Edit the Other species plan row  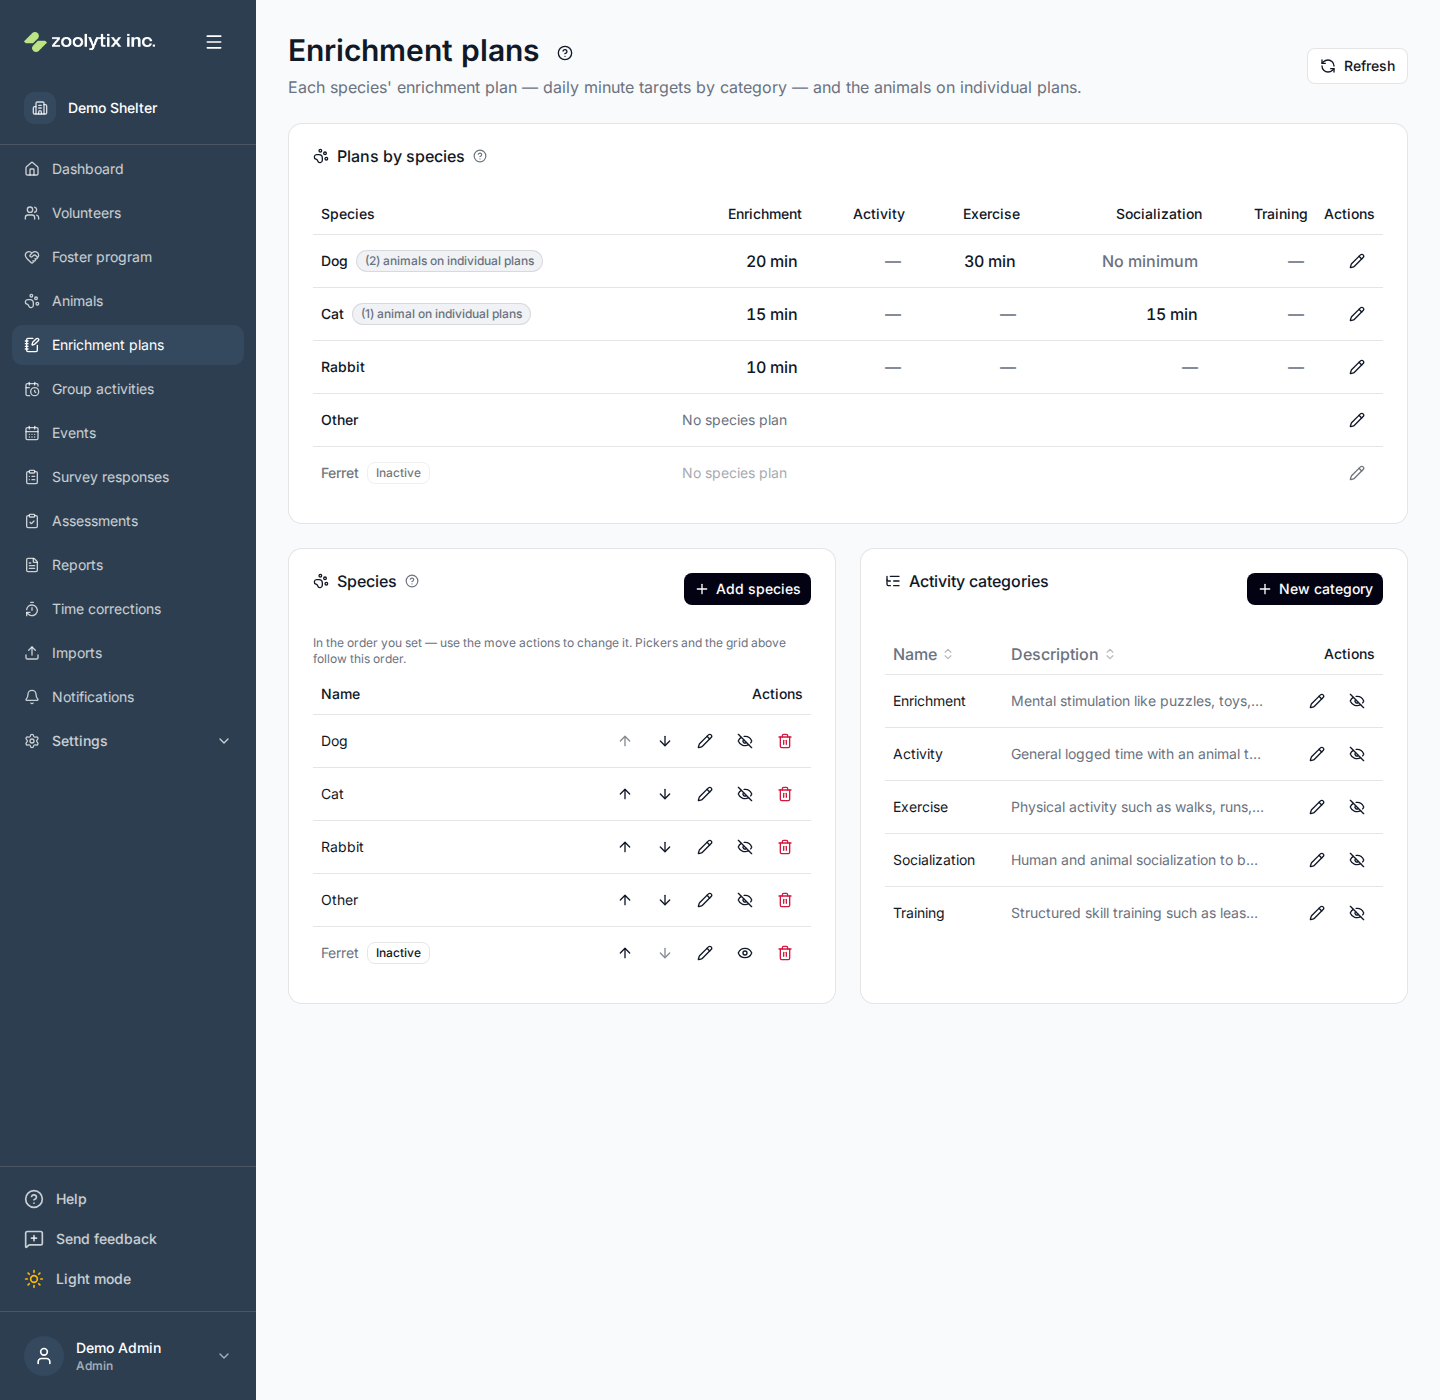(1357, 420)
